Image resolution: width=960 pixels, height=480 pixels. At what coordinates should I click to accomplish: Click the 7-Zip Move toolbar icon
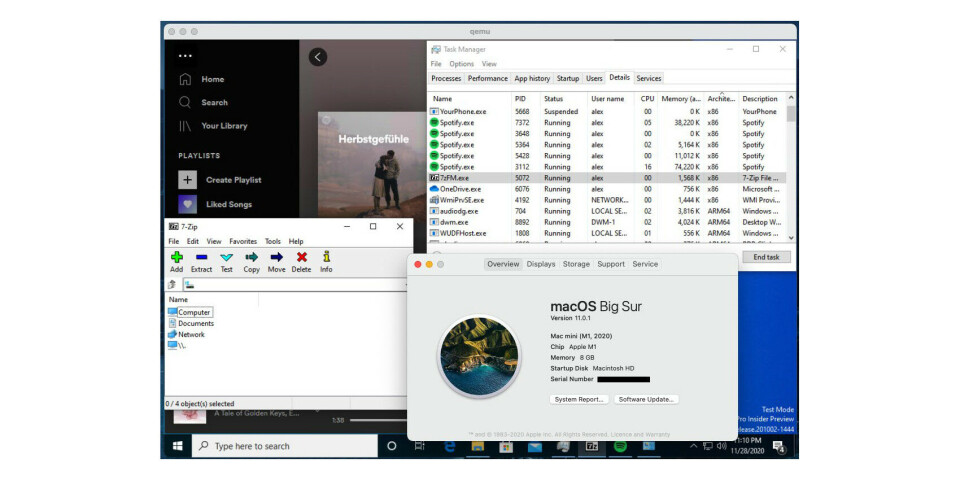tap(277, 257)
